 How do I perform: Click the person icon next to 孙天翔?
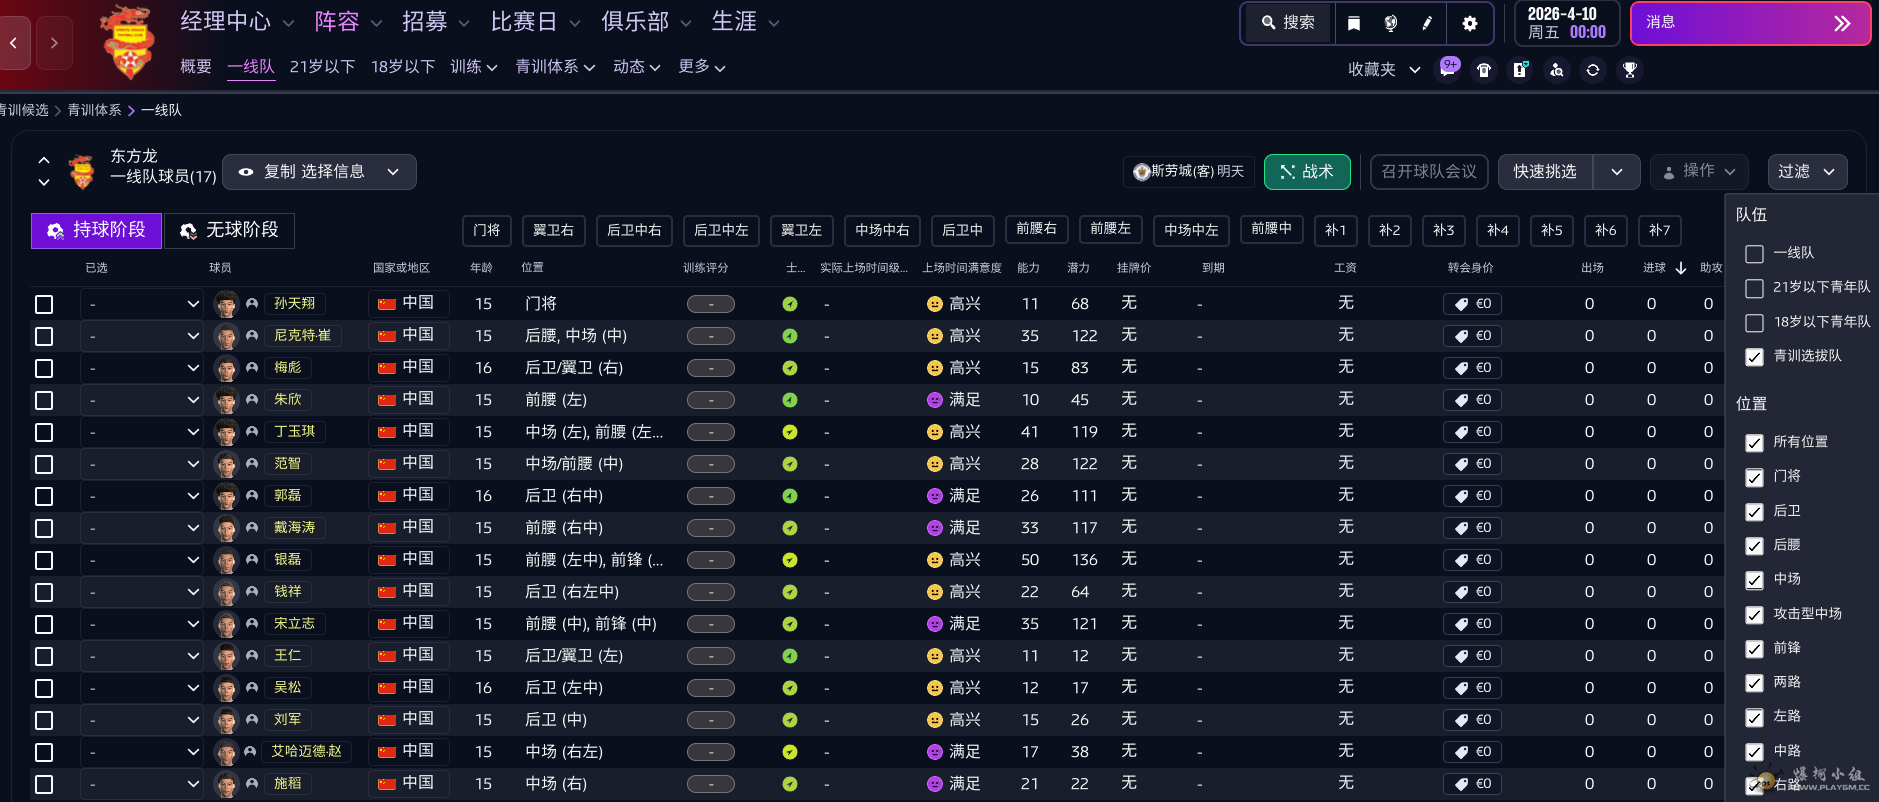click(252, 303)
